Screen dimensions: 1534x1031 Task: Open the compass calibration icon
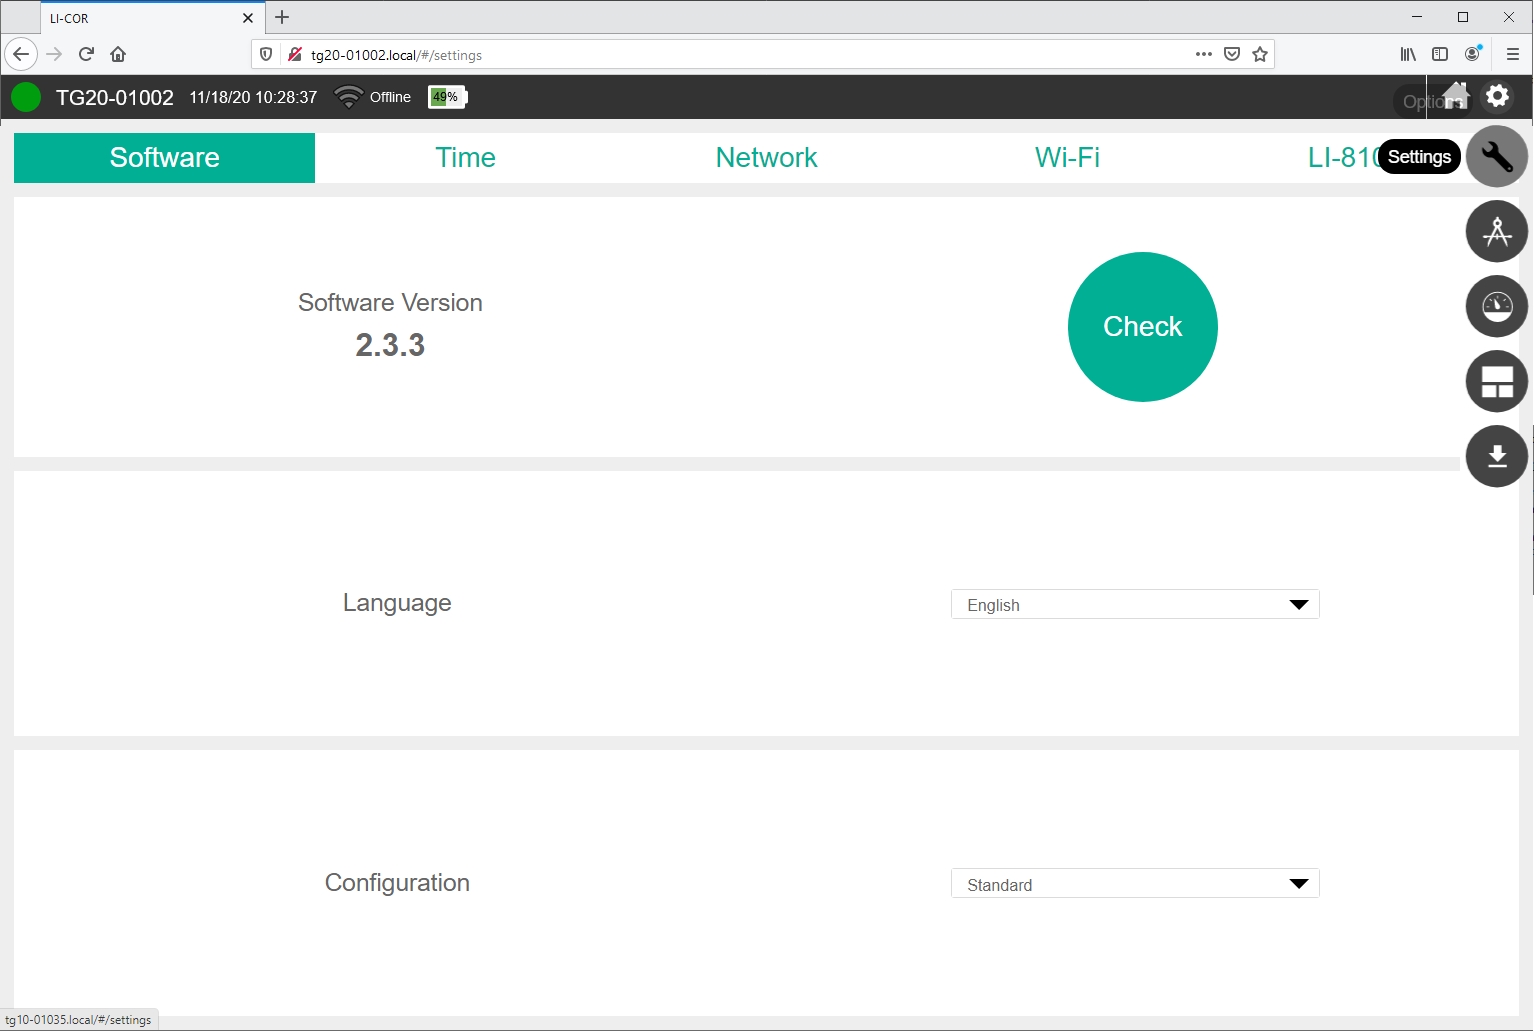(1496, 232)
